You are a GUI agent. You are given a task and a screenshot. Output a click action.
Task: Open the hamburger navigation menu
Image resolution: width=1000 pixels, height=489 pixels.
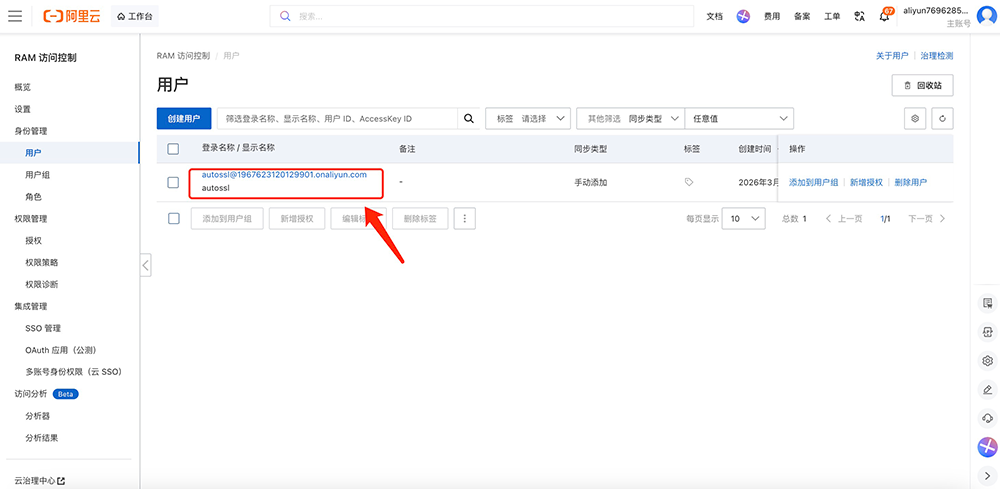point(15,16)
